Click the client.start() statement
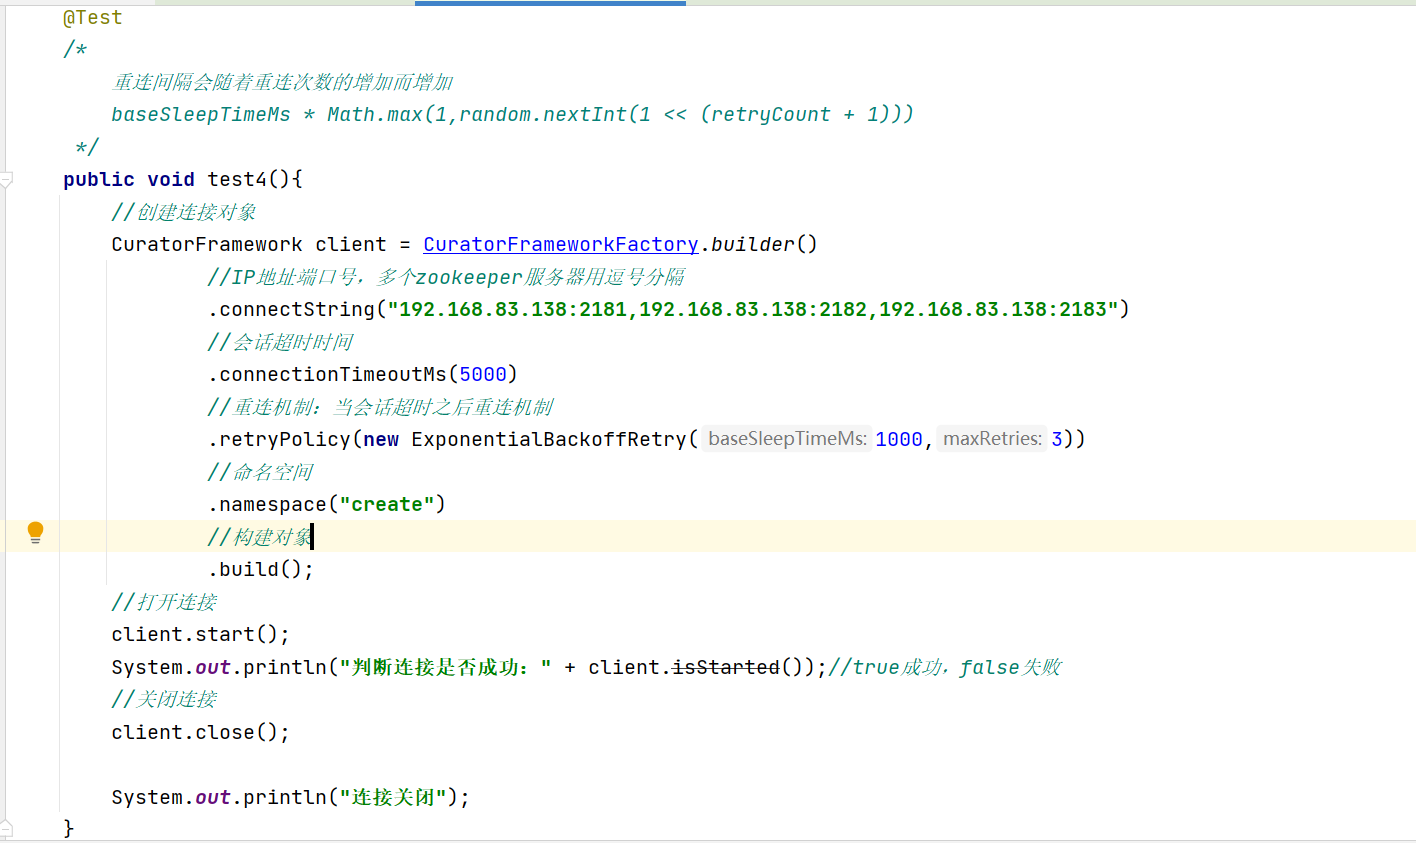This screenshot has width=1416, height=843. (x=200, y=634)
